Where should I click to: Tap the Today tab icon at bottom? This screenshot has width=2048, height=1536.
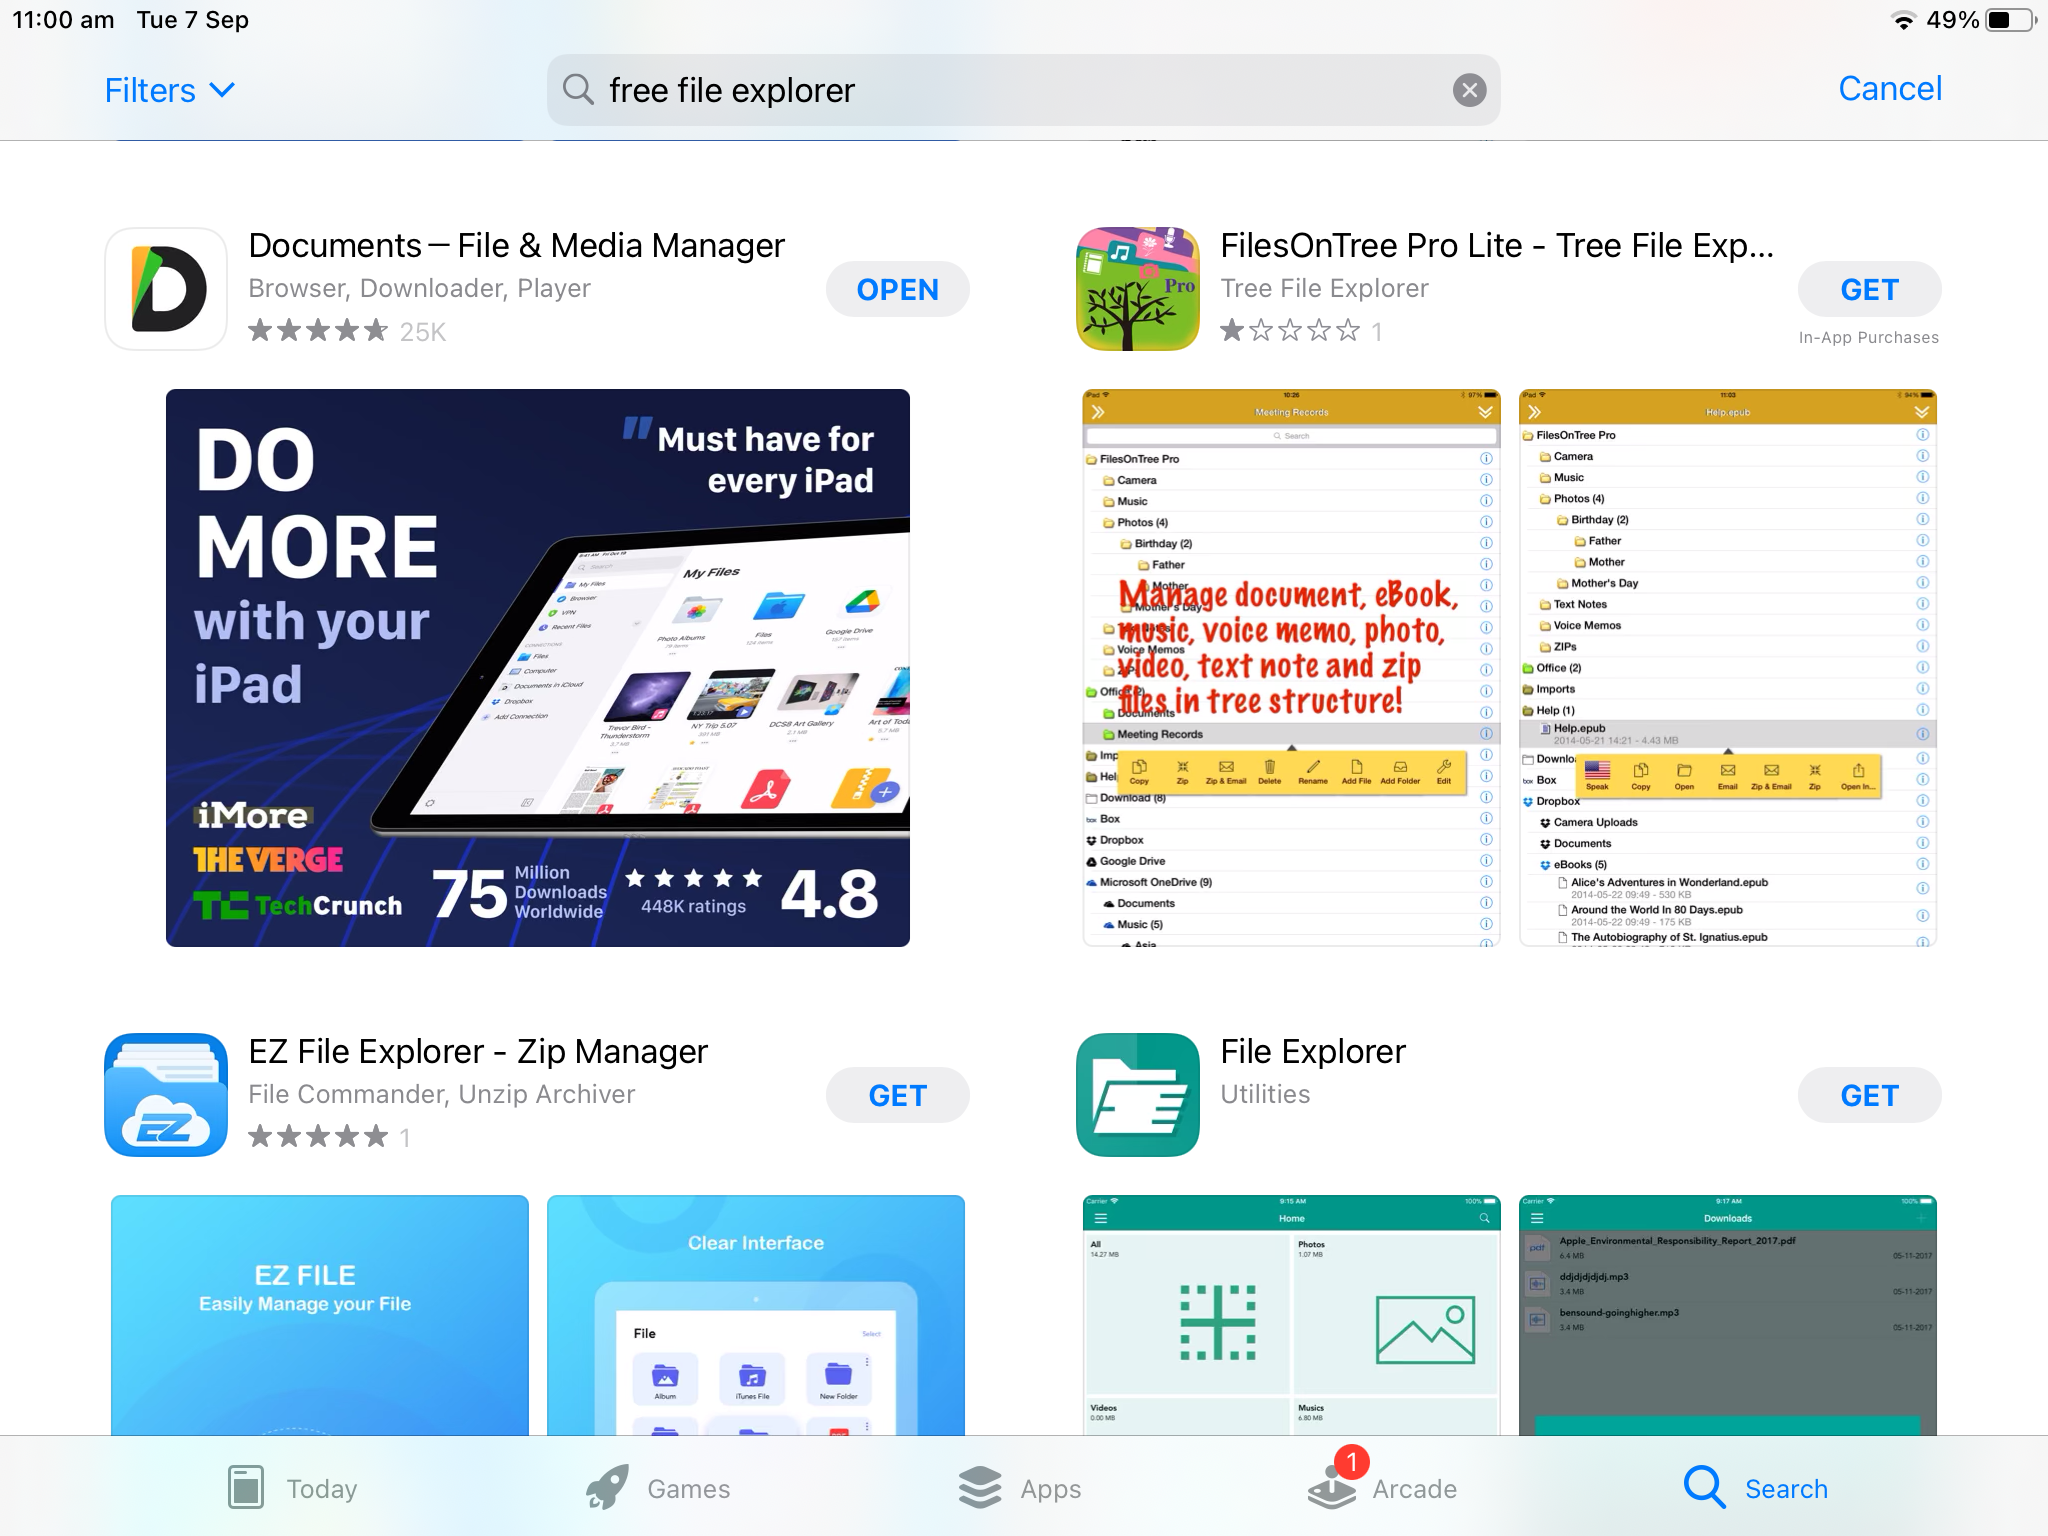[248, 1486]
